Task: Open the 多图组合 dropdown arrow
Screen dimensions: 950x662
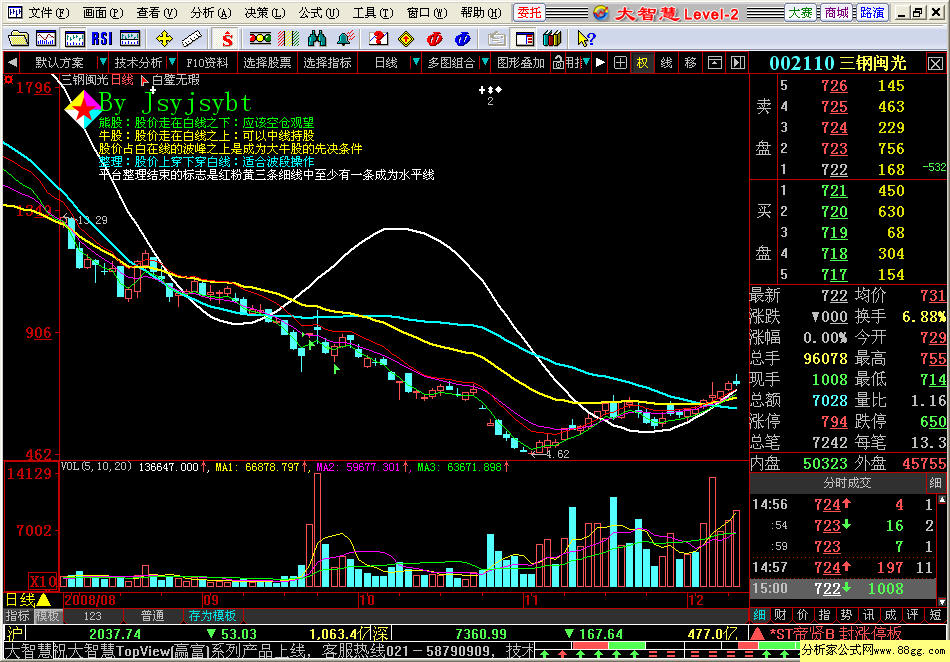Action: pyautogui.click(x=485, y=62)
